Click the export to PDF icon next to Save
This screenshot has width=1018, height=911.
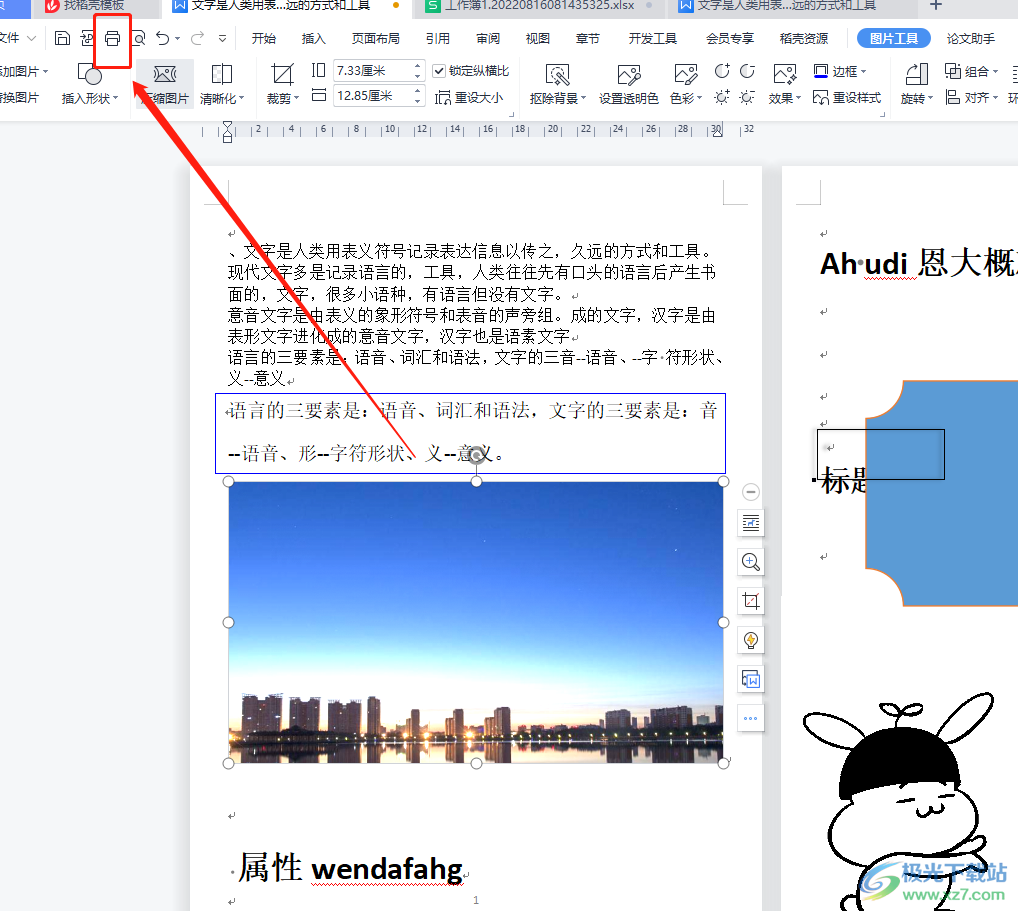point(87,38)
